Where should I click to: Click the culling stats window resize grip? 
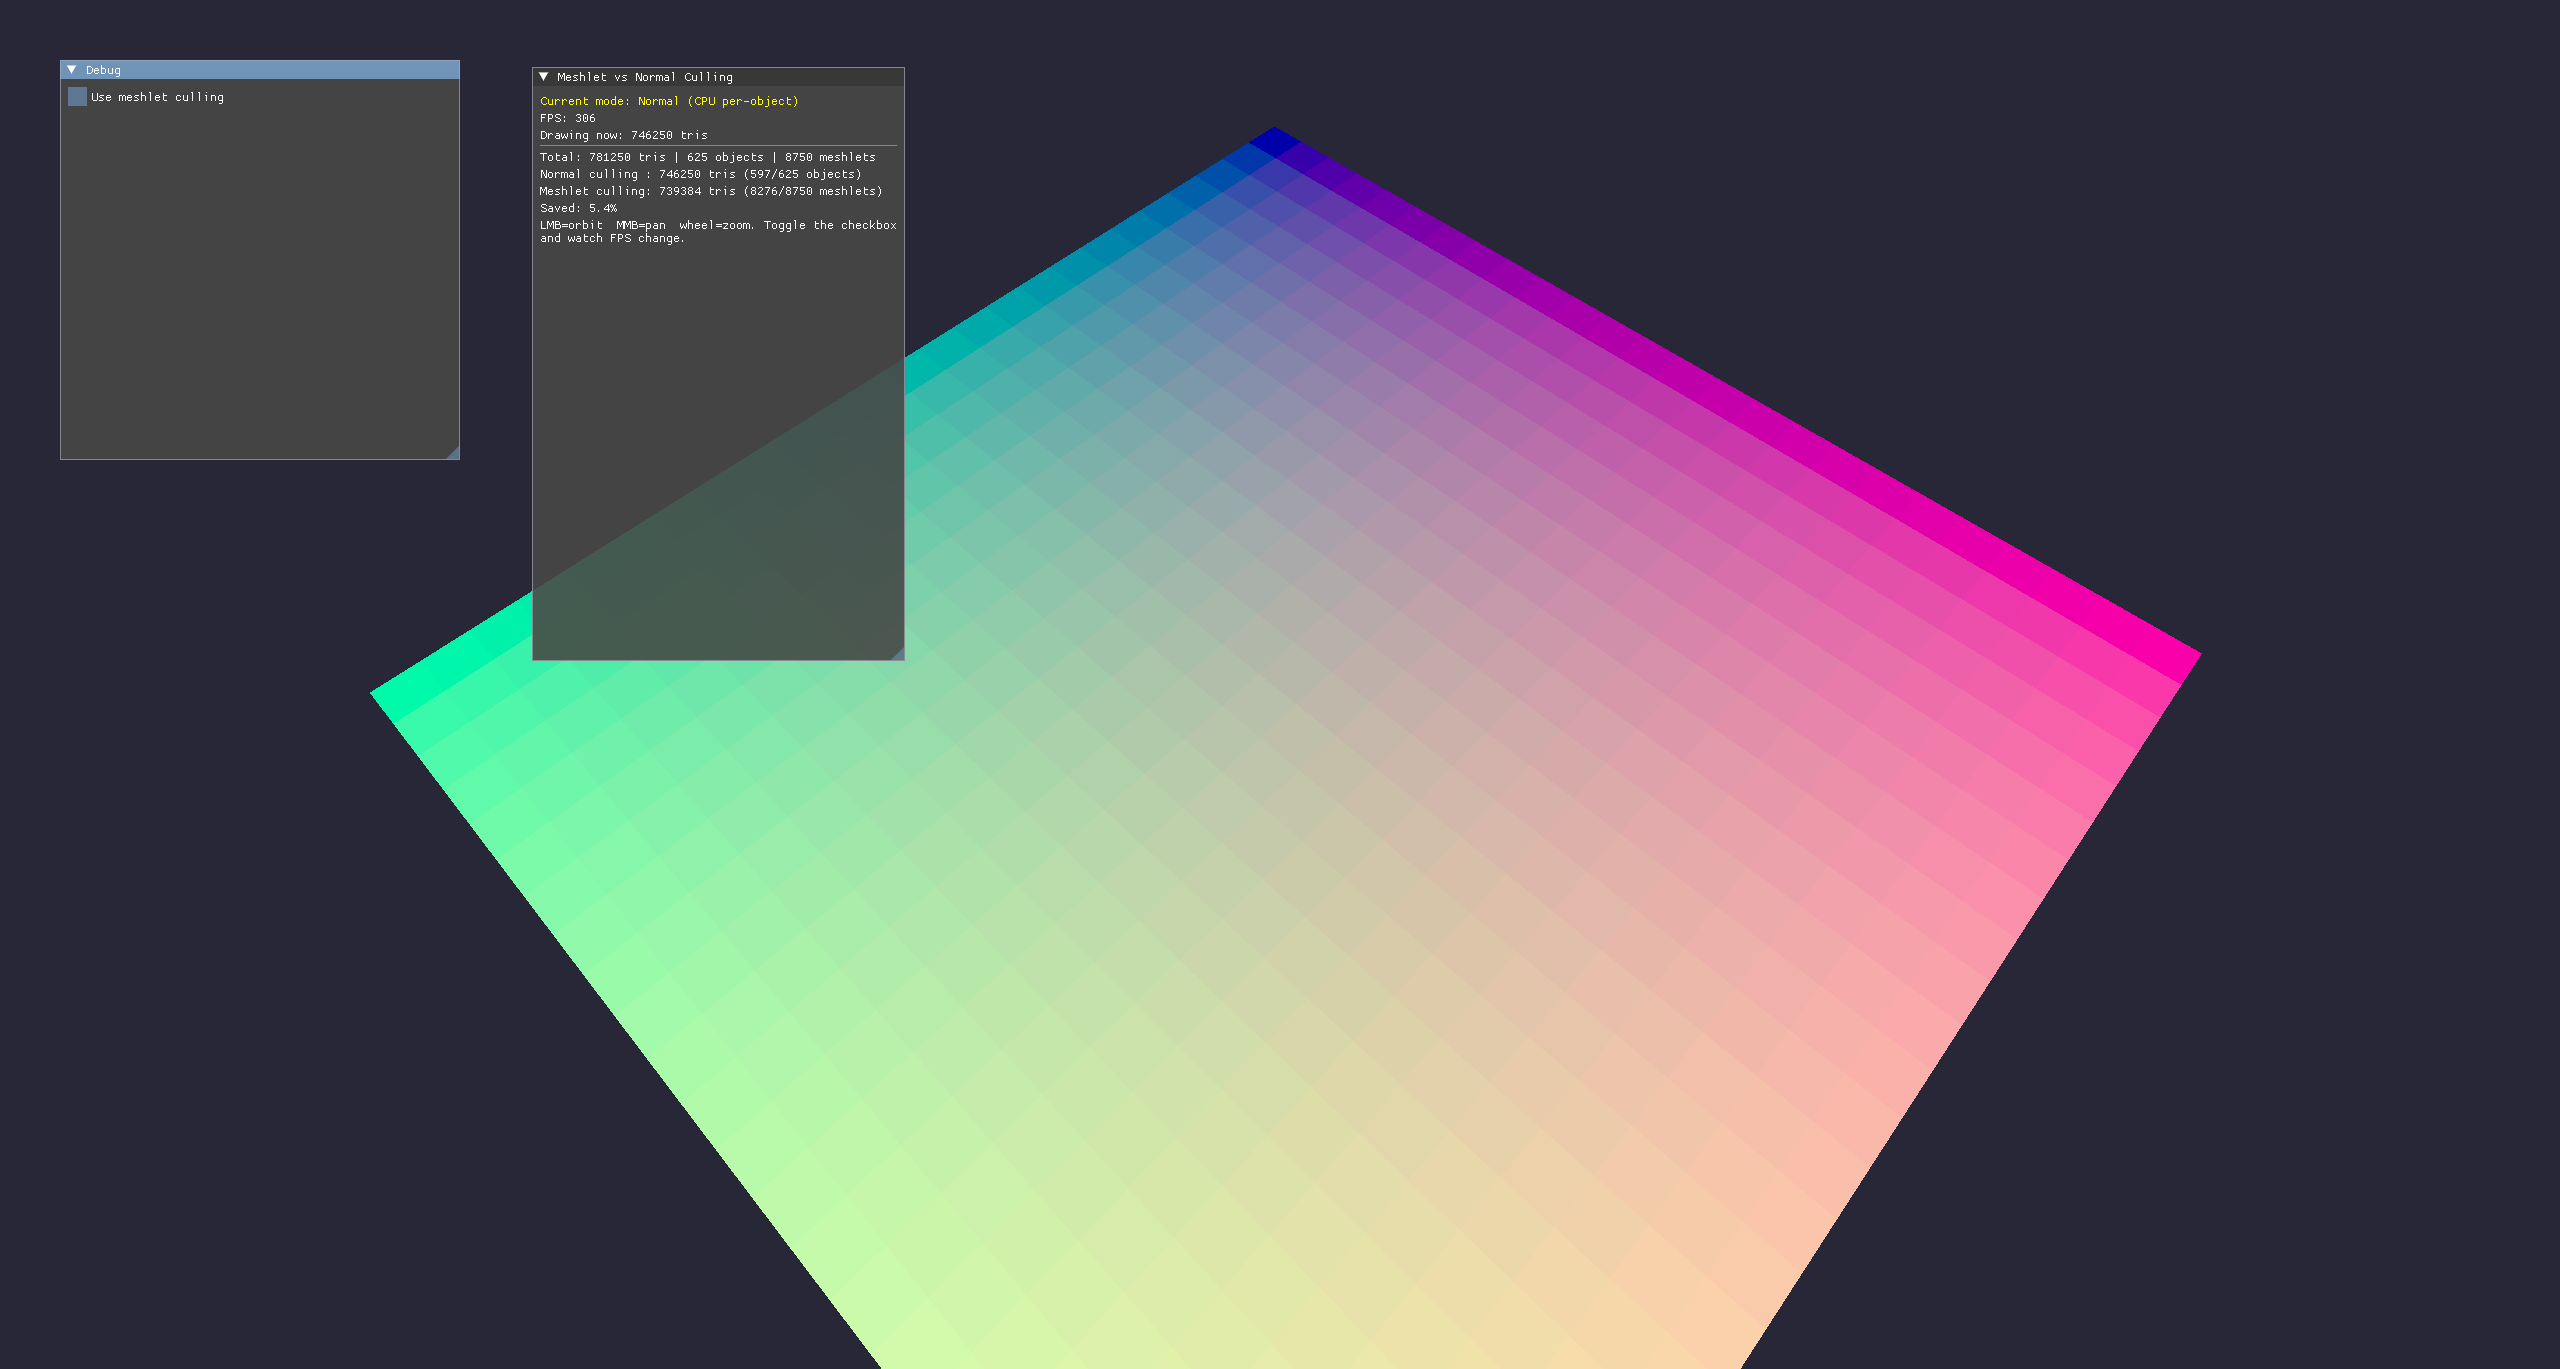tap(897, 653)
